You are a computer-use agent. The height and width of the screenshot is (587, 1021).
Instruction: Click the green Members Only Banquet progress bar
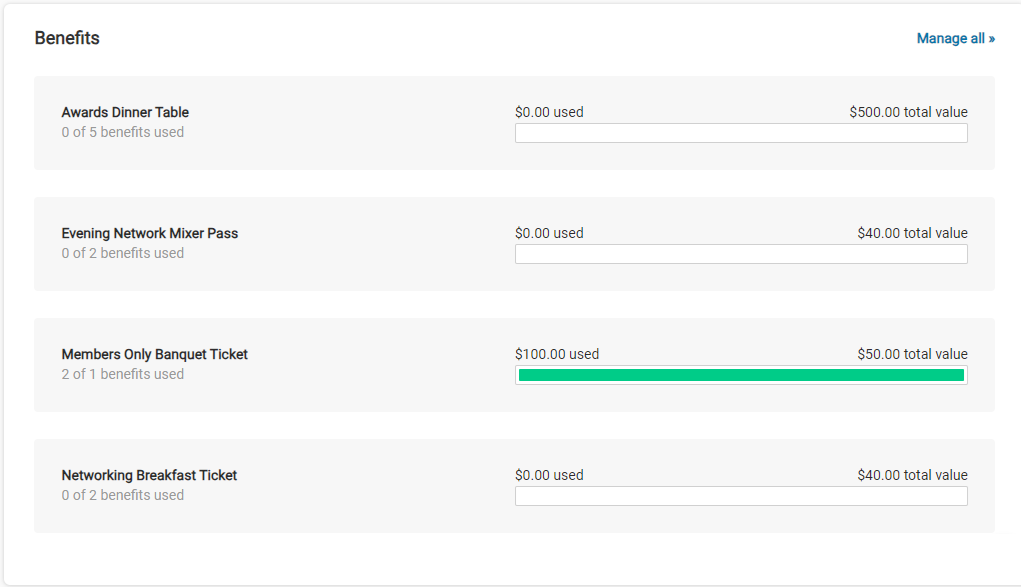(x=741, y=375)
